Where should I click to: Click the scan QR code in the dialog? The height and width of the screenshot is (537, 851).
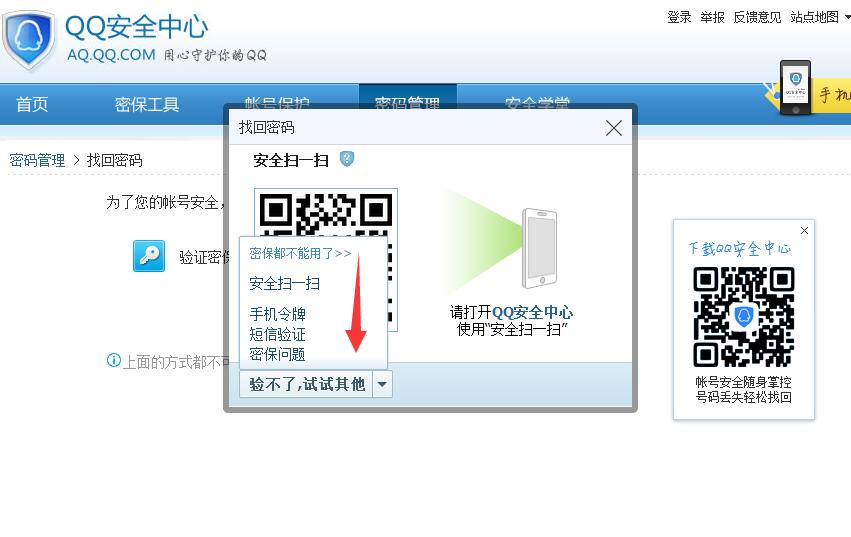pos(326,260)
